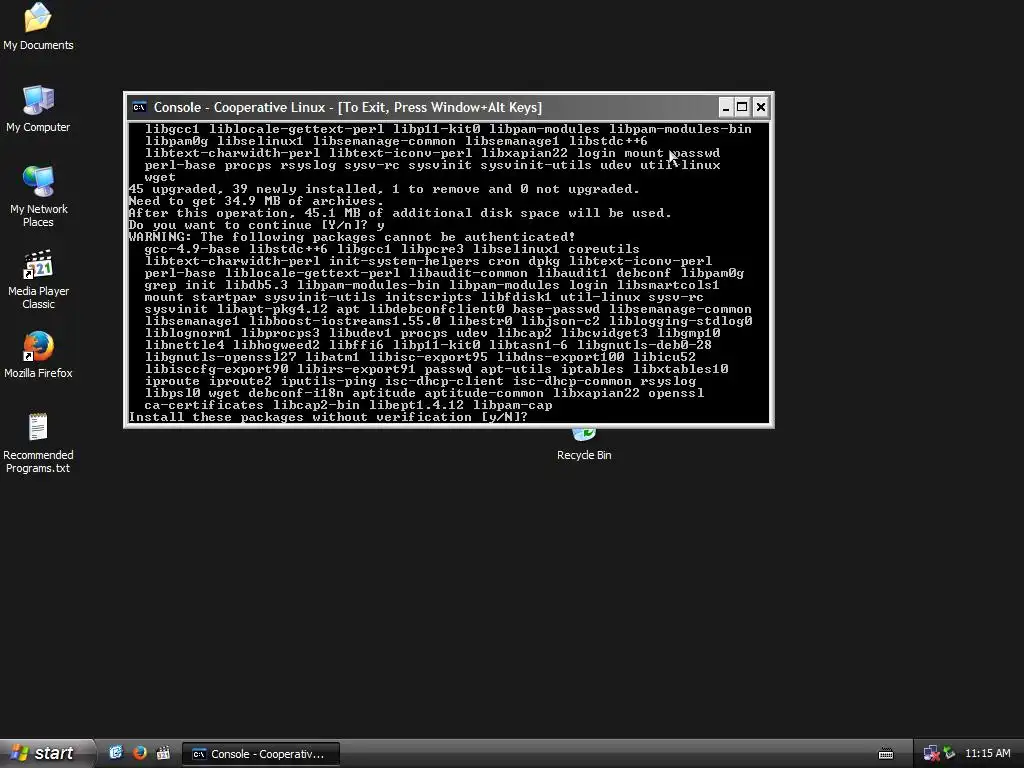Click the keyboard icon in the taskbar
This screenshot has height=768, width=1024.
pyautogui.click(x=886, y=754)
